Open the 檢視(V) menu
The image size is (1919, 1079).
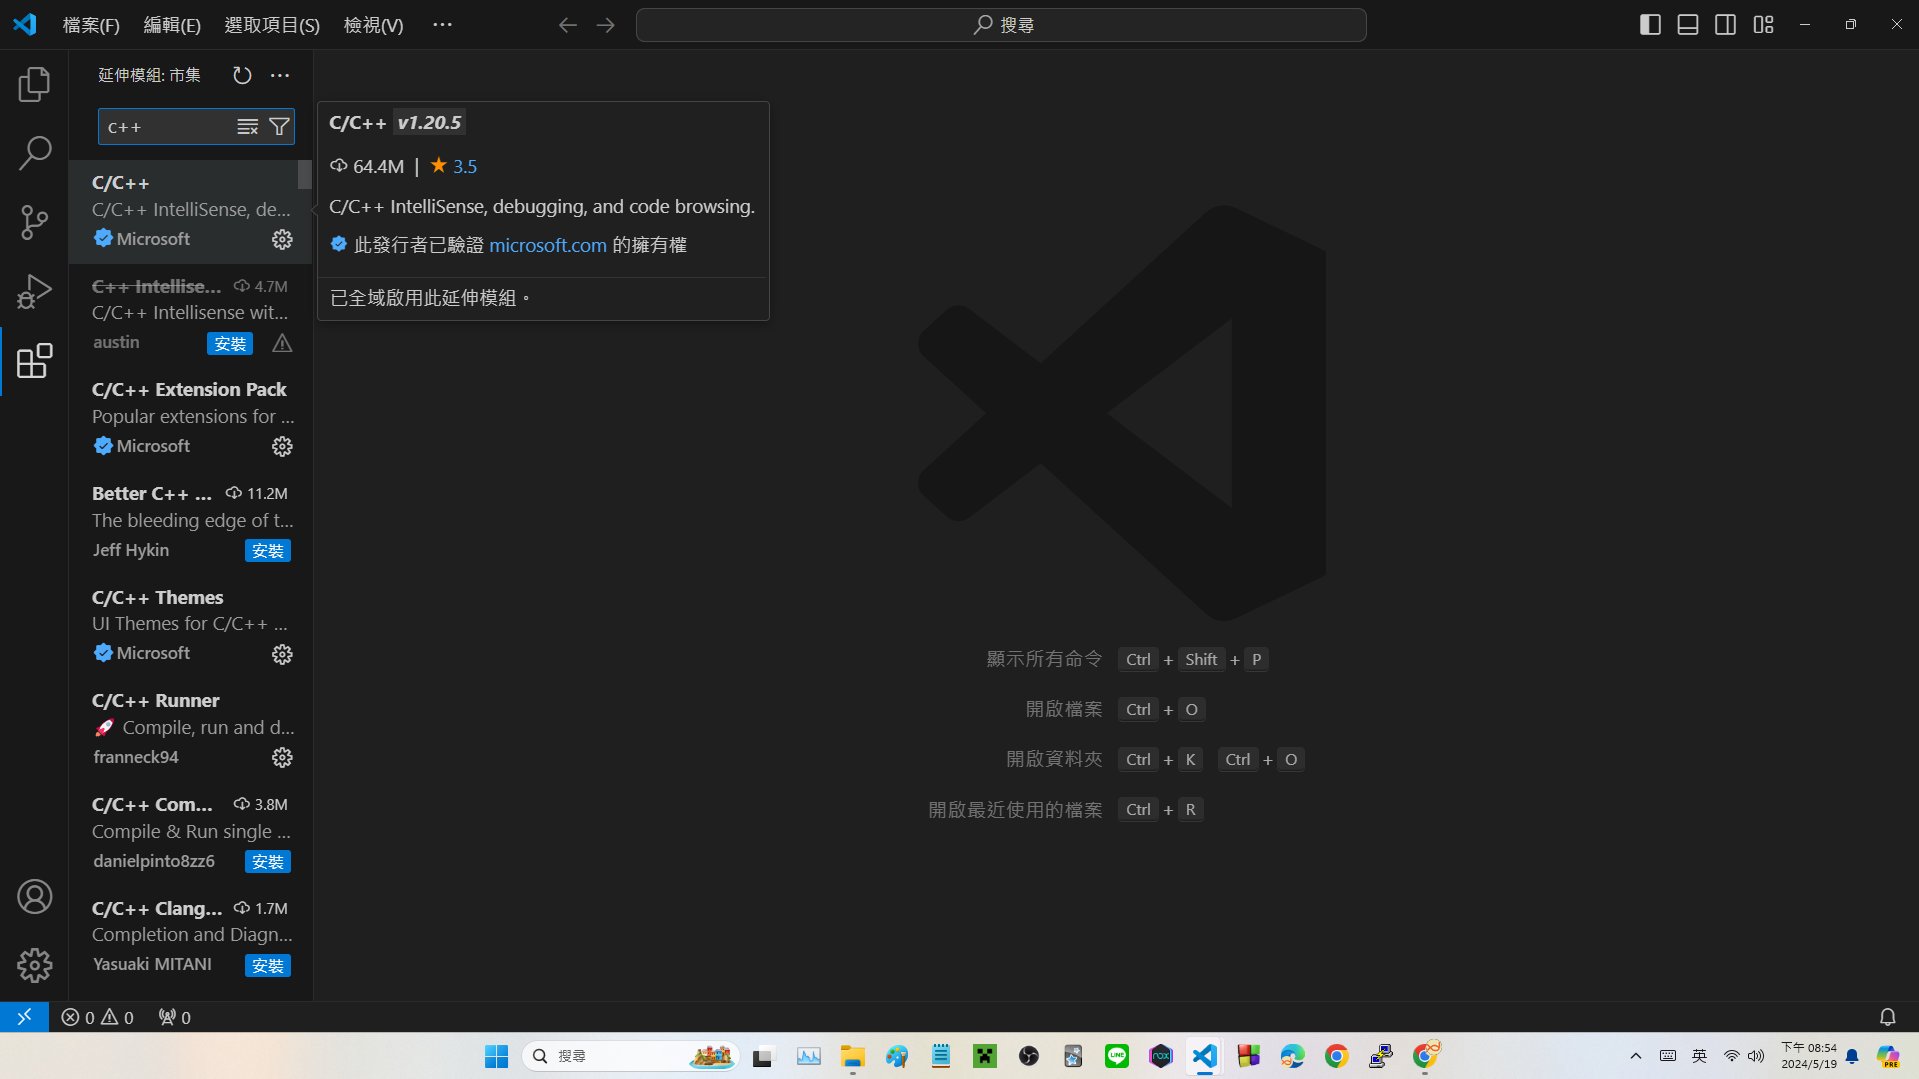[373, 25]
